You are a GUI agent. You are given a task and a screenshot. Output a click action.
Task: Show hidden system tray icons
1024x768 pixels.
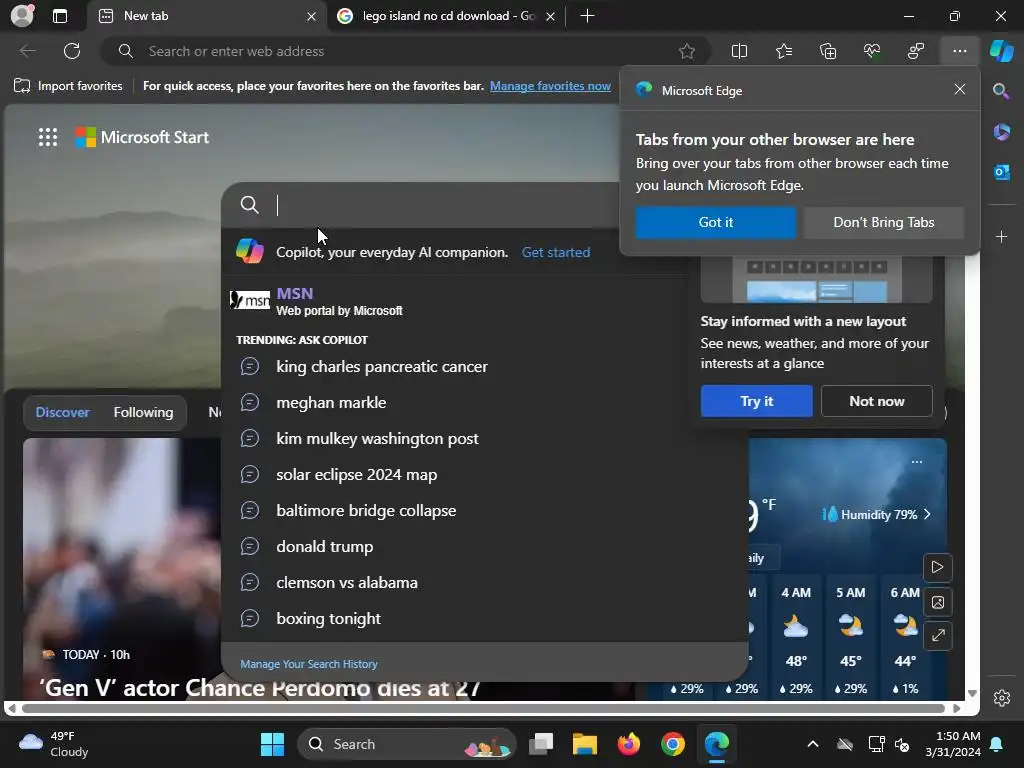812,744
